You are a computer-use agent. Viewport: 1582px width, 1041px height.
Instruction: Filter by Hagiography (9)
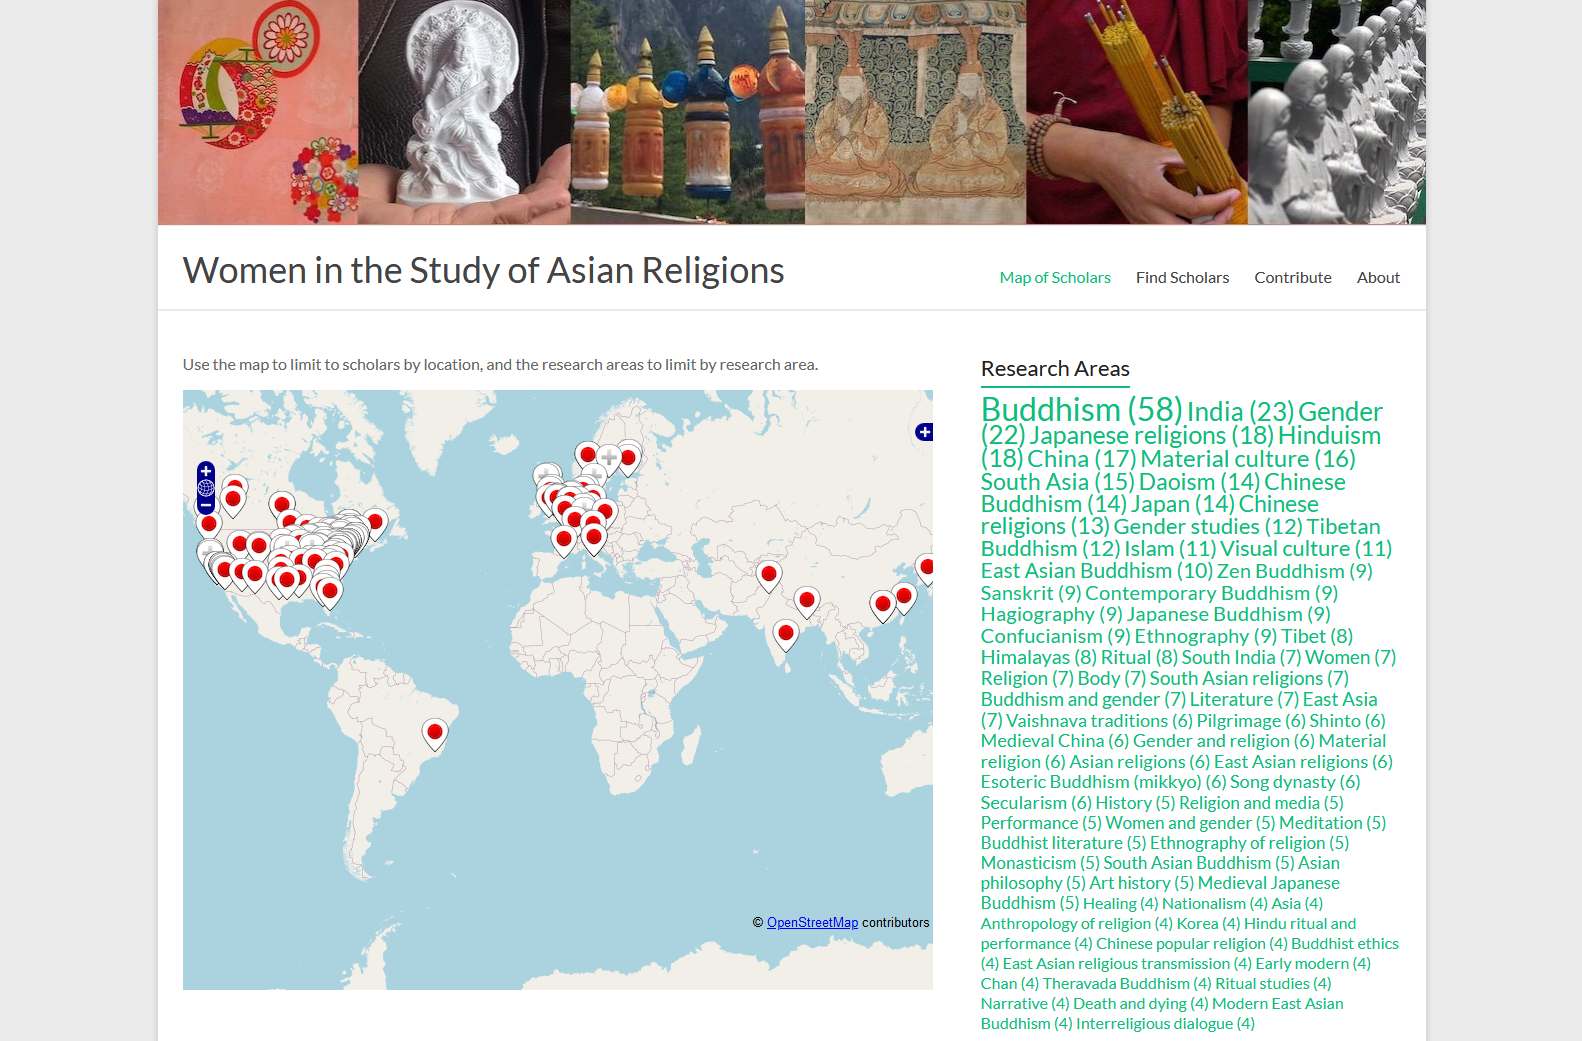click(1051, 614)
